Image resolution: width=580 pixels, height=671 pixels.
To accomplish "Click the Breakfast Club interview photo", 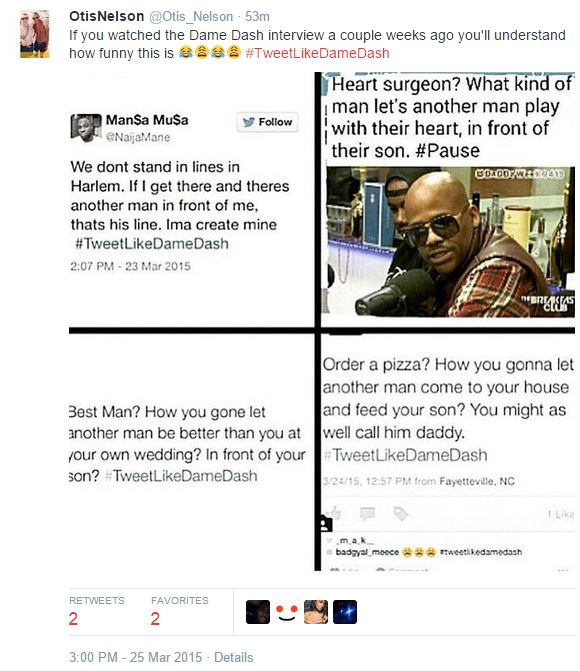I will pos(450,242).
